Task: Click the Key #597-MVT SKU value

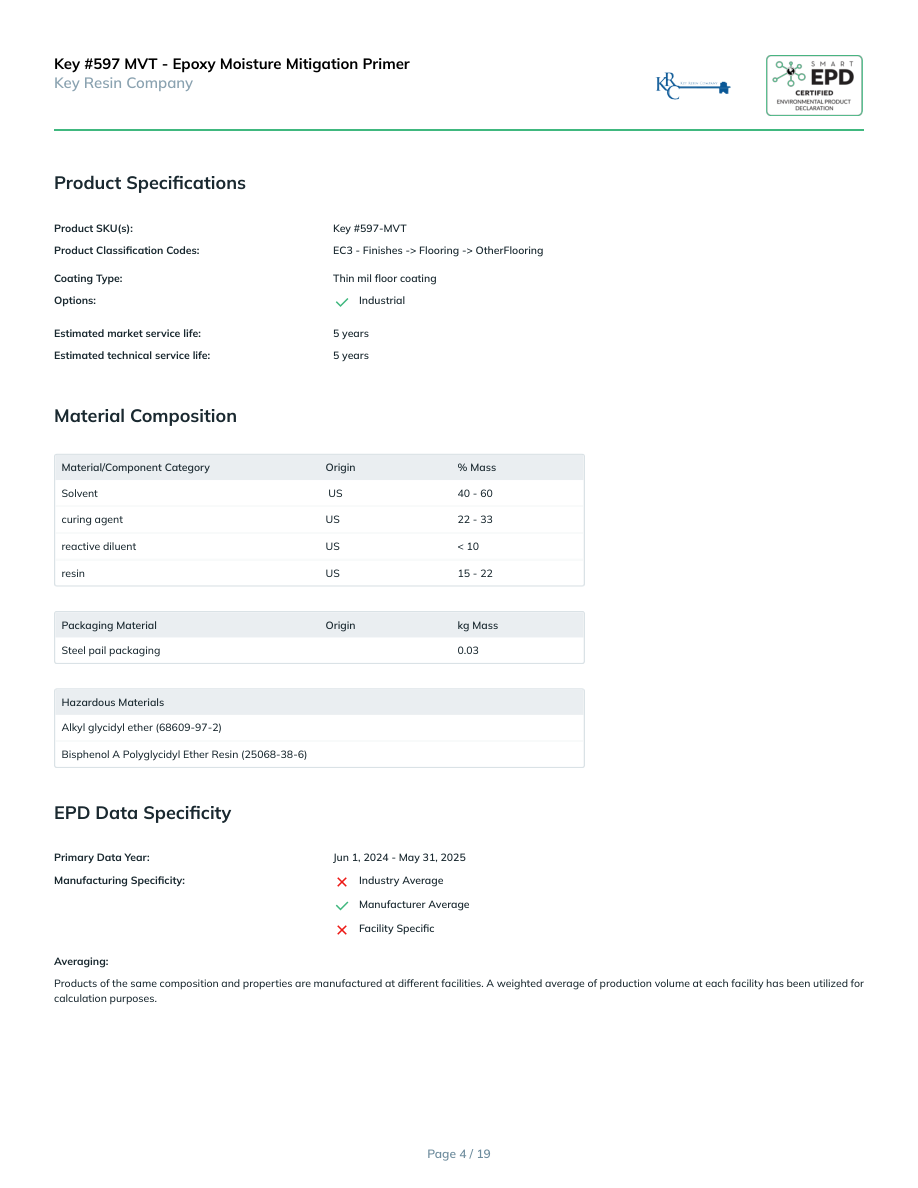Action: click(x=370, y=229)
